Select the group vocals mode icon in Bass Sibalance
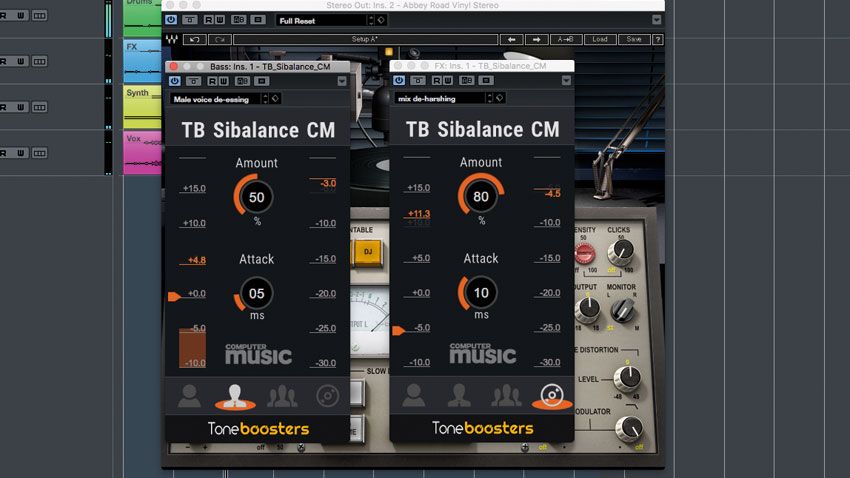The image size is (850, 478). 282,396
